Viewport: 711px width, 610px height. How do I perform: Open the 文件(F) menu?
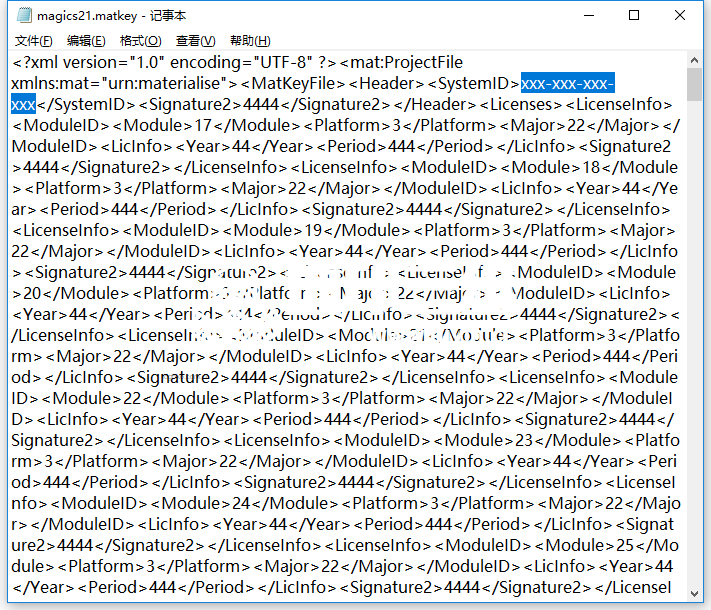point(34,41)
